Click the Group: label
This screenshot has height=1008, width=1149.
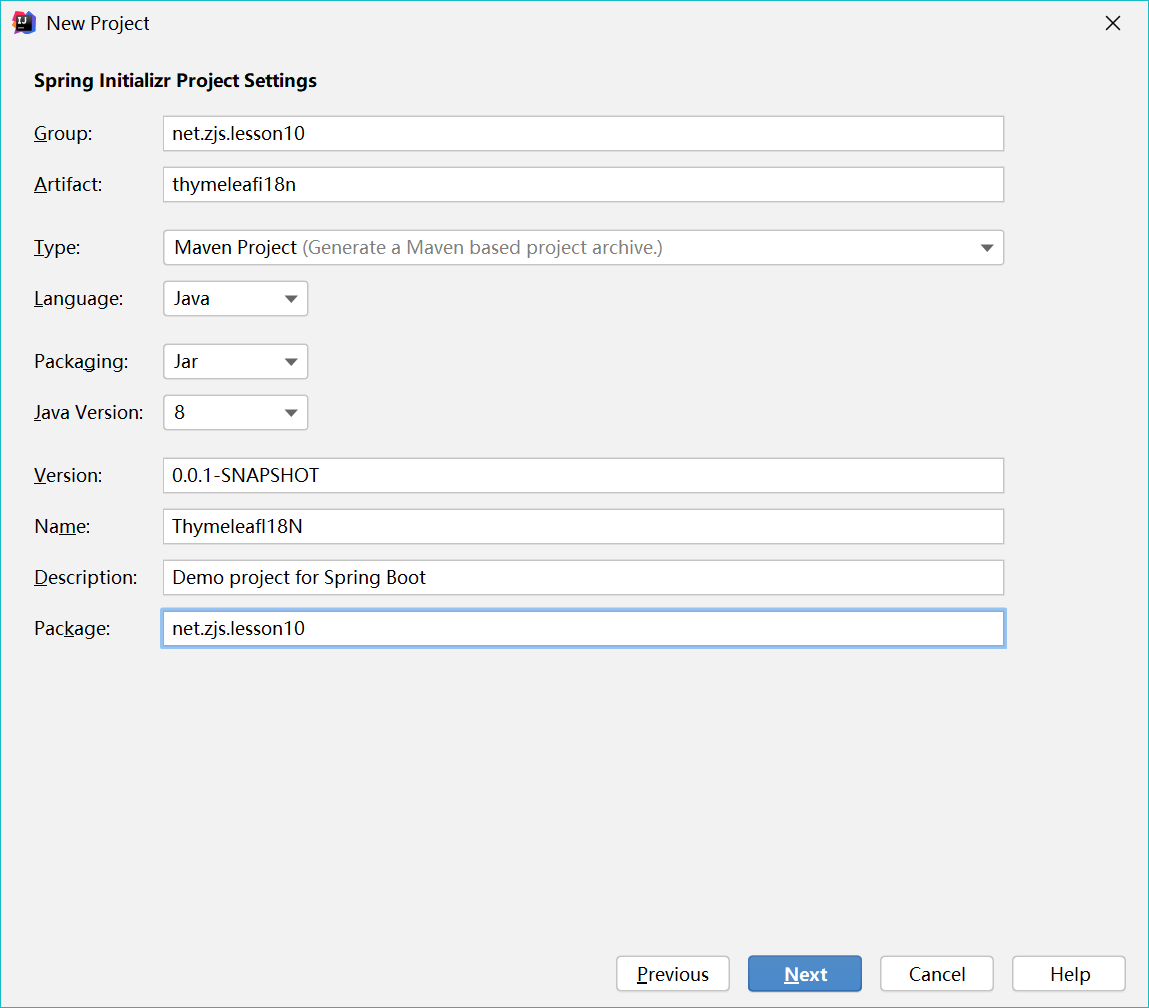pyautogui.click(x=63, y=133)
